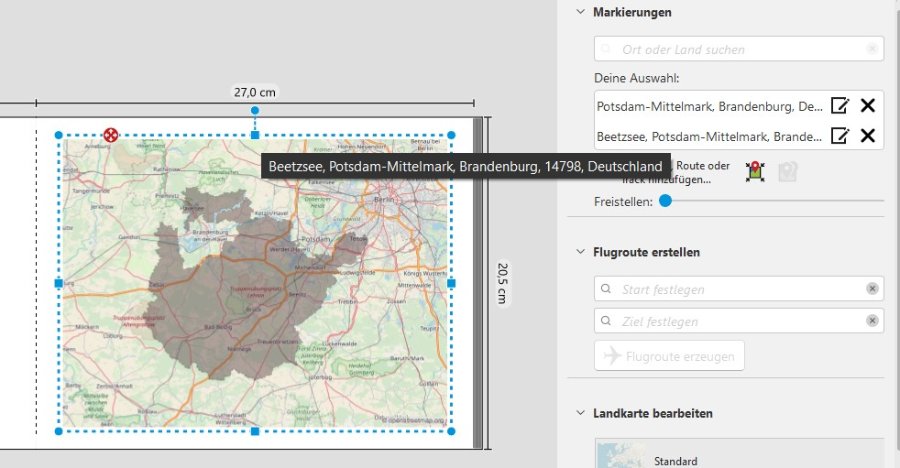Image resolution: width=900 pixels, height=468 pixels.
Task: Click the map pin add-marker icon
Action: pos(755,172)
